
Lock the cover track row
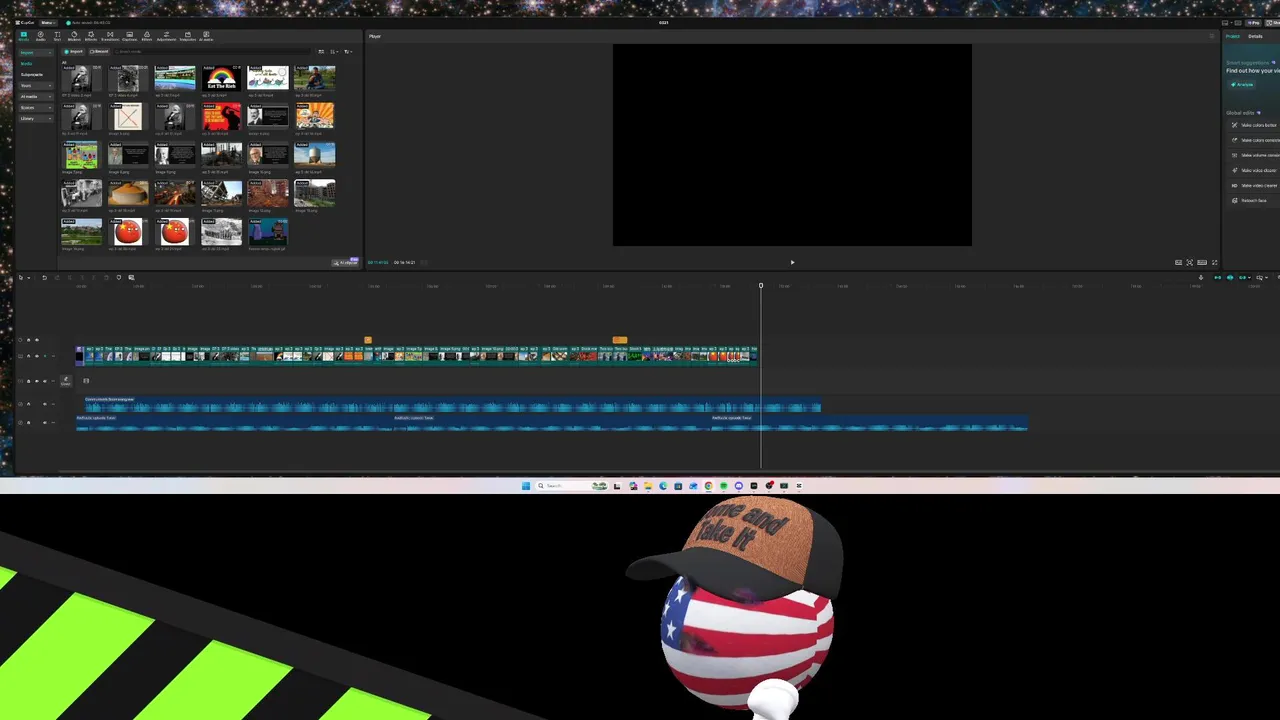28,381
